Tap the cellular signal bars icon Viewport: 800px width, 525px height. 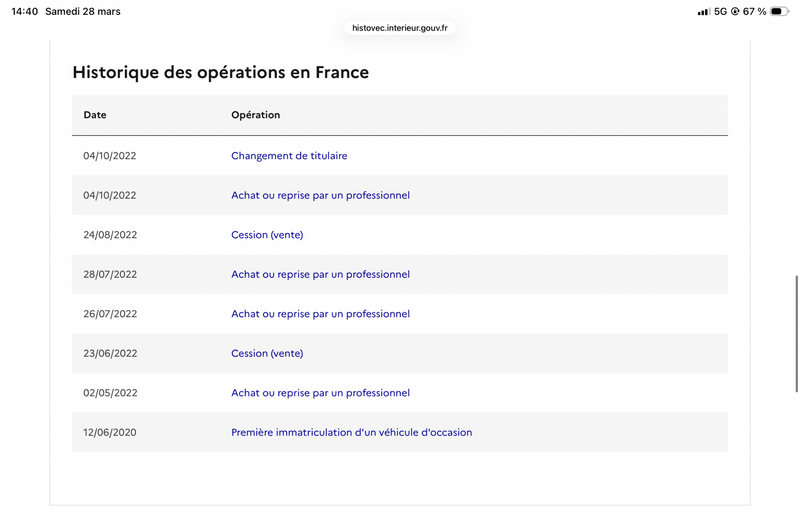pyautogui.click(x=704, y=12)
